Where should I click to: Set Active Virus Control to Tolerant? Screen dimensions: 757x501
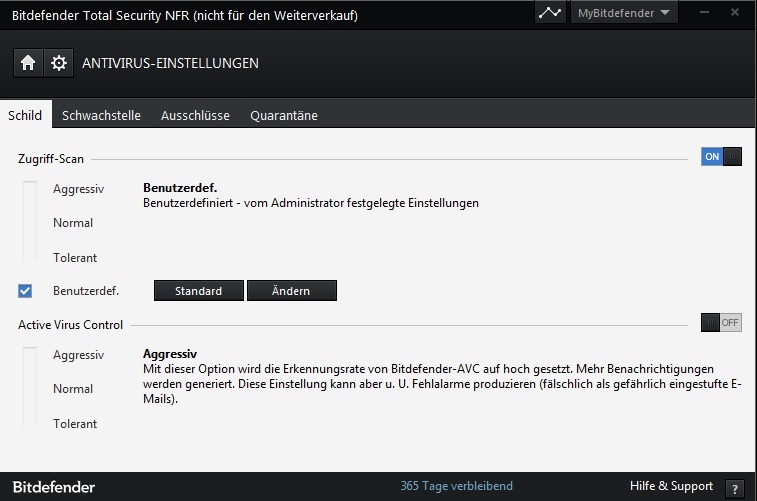click(x=75, y=424)
